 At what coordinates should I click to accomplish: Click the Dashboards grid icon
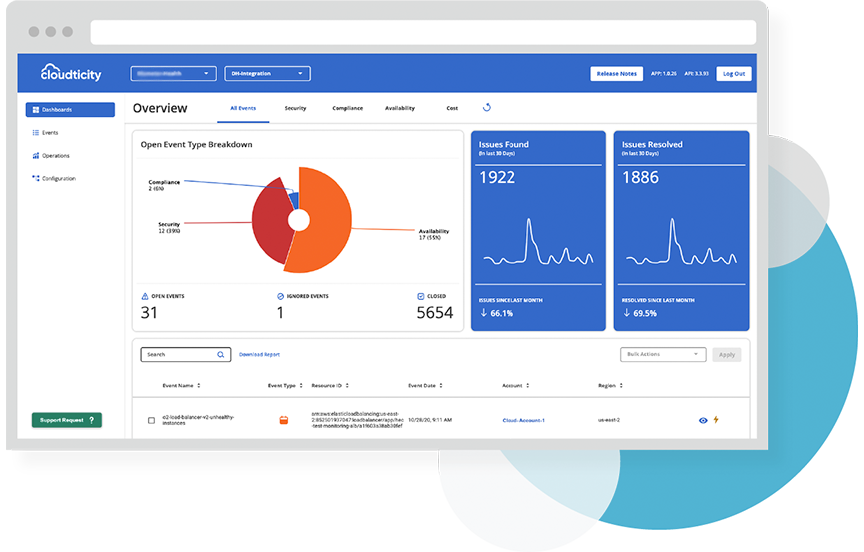[36, 110]
